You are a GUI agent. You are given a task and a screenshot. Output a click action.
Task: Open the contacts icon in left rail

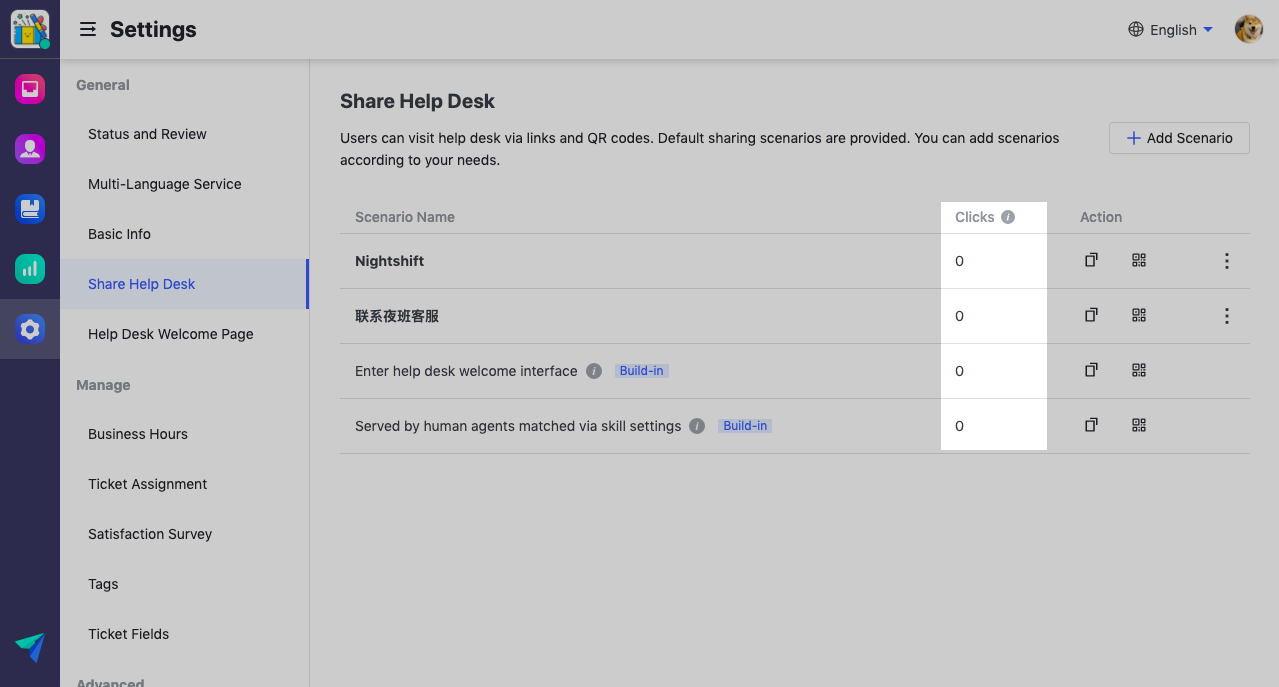(x=30, y=149)
